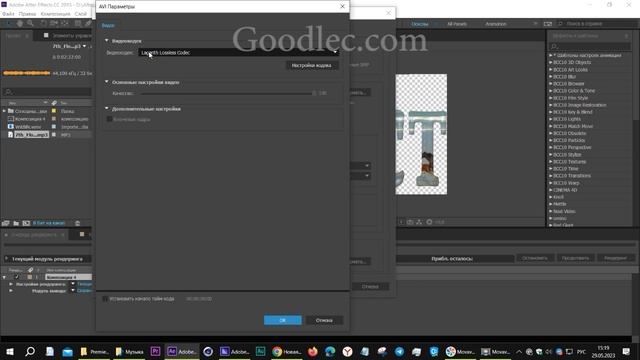Expand BCC10 3D Objects effects category

tap(550, 62)
